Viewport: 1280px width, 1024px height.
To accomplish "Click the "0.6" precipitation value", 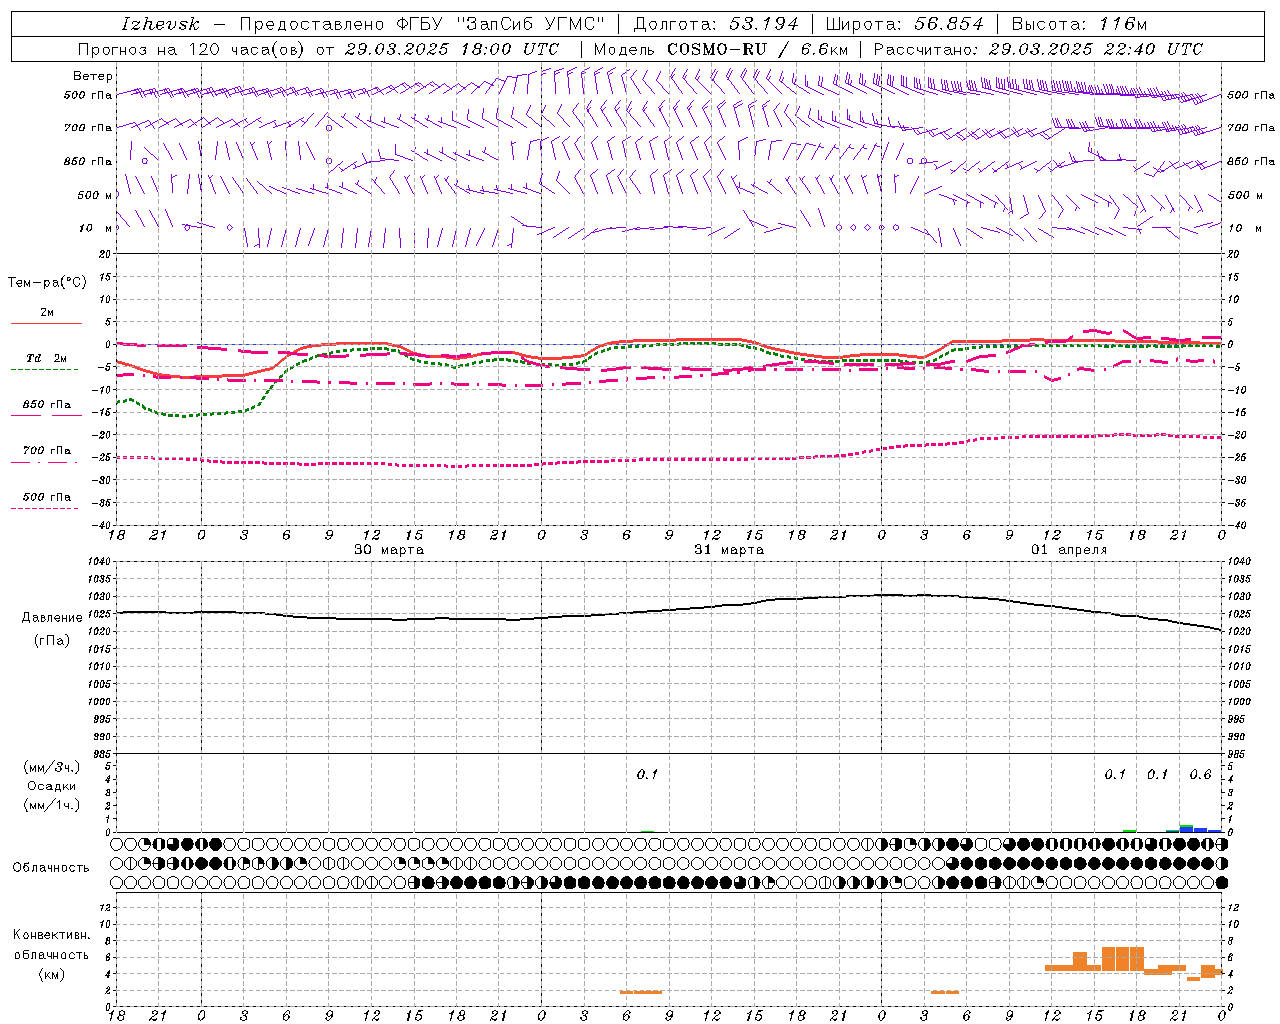I will 1200,775.
